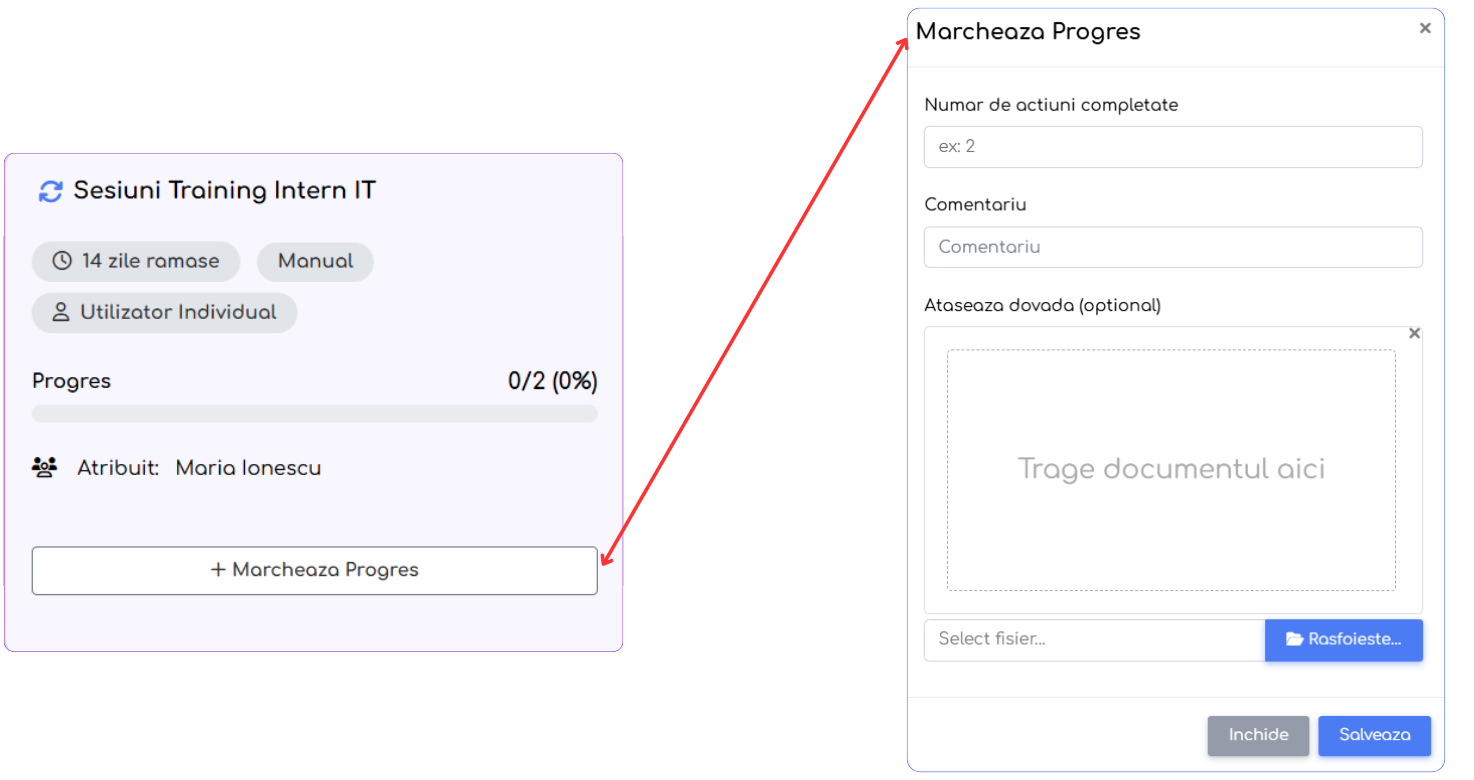Click the Trage documentul aici drop area
The image size is (1474, 780).
tap(1171, 470)
